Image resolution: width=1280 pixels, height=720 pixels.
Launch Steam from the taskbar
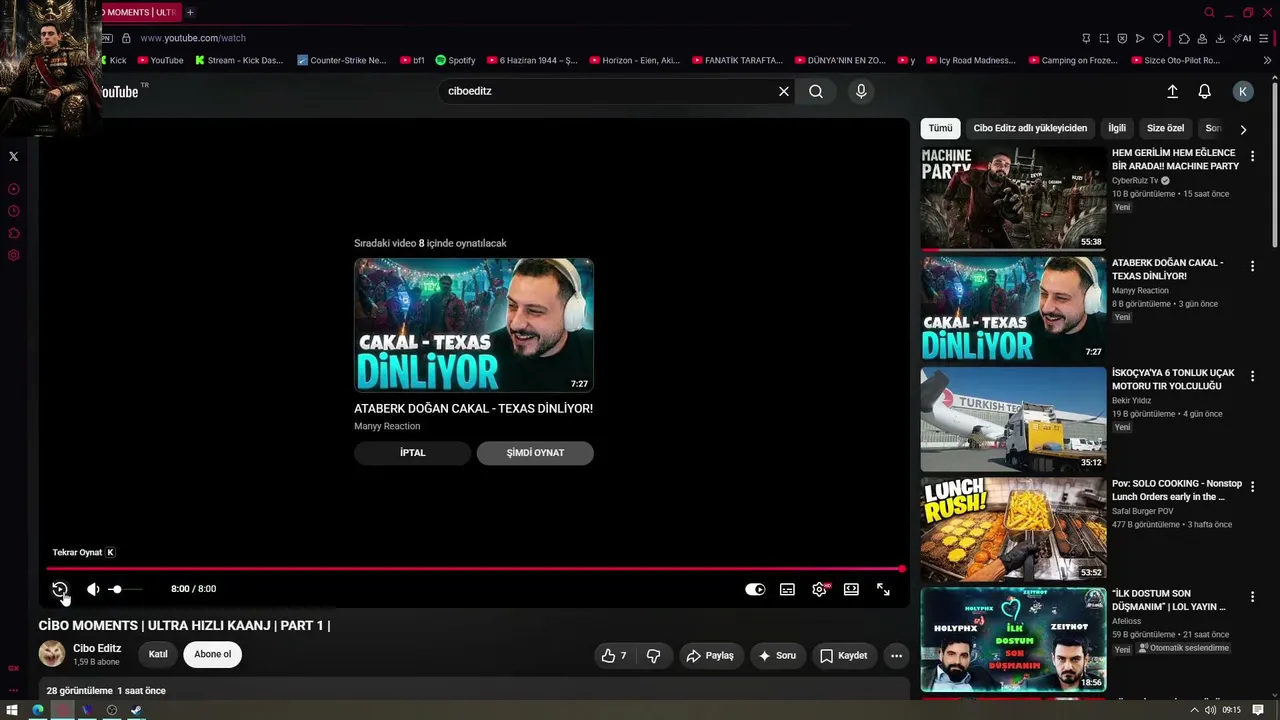(136, 711)
